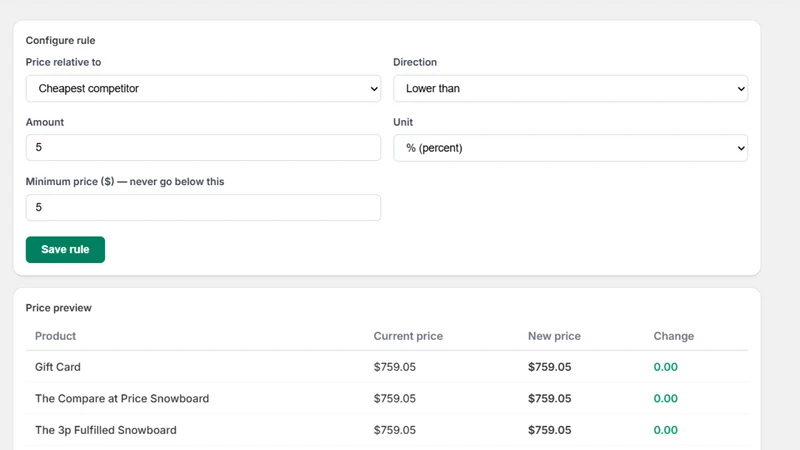Click the New price column header
This screenshot has height=450, width=800.
554,336
